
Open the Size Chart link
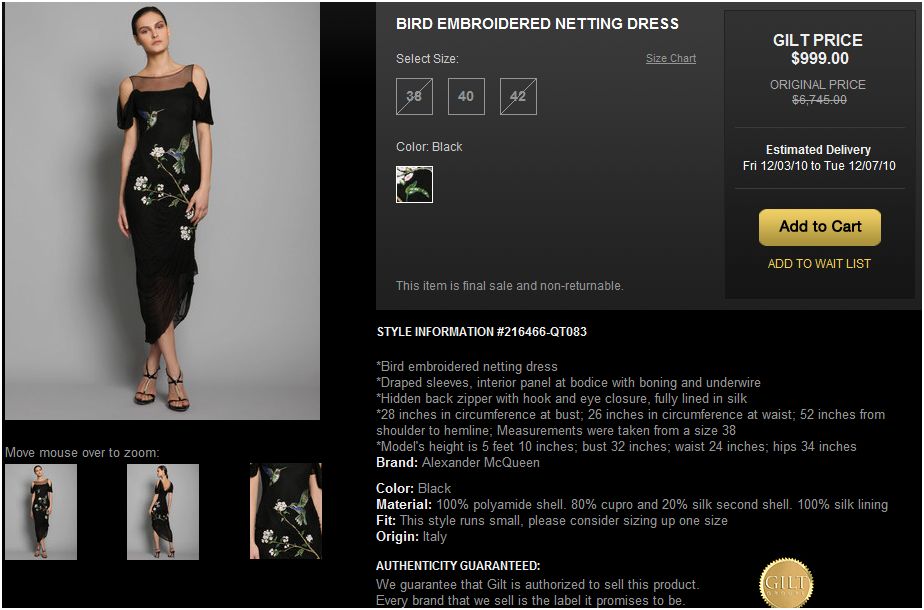(671, 58)
